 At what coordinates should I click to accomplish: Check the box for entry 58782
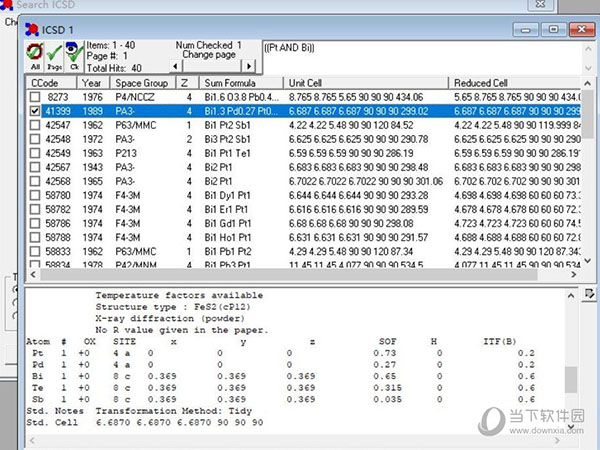coord(35,209)
